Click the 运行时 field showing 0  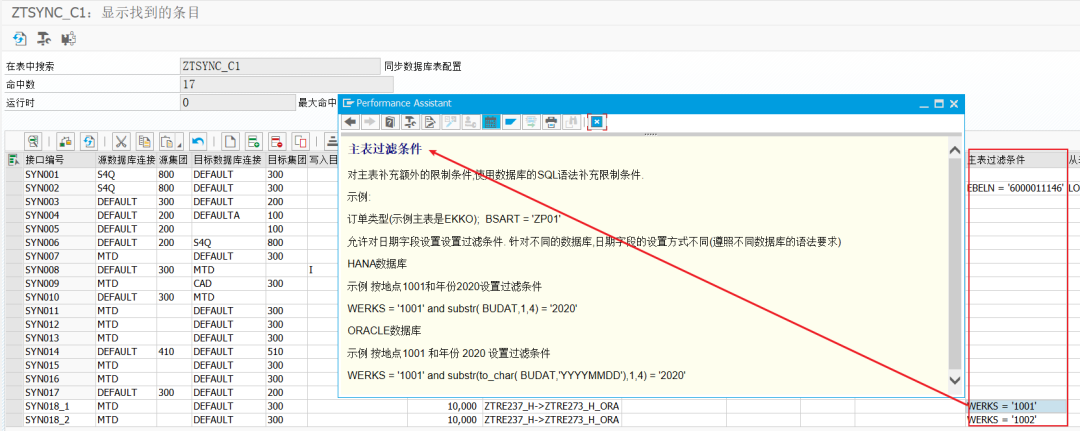click(237, 103)
